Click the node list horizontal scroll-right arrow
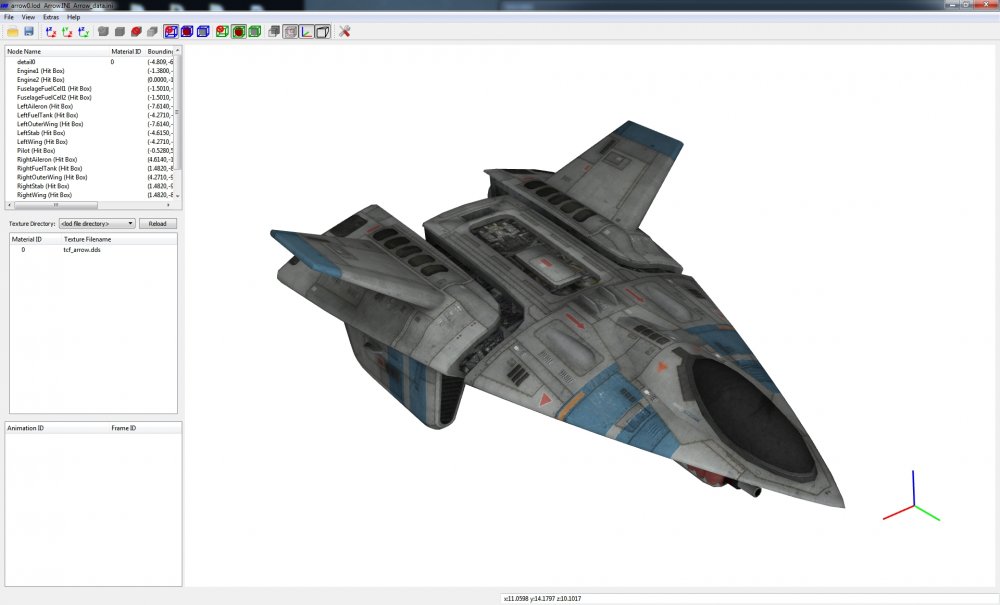The image size is (1000, 605). click(x=168, y=205)
